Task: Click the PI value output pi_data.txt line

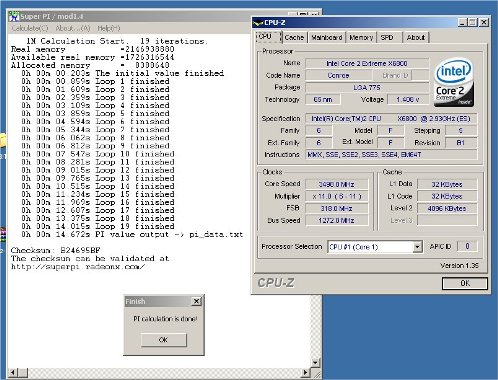Action: click(132, 234)
